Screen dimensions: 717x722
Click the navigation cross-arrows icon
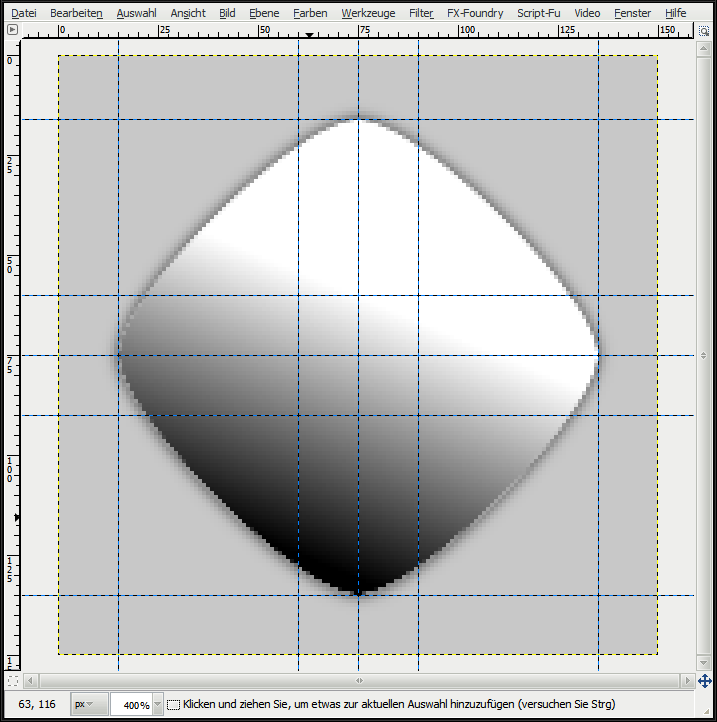pos(705,681)
